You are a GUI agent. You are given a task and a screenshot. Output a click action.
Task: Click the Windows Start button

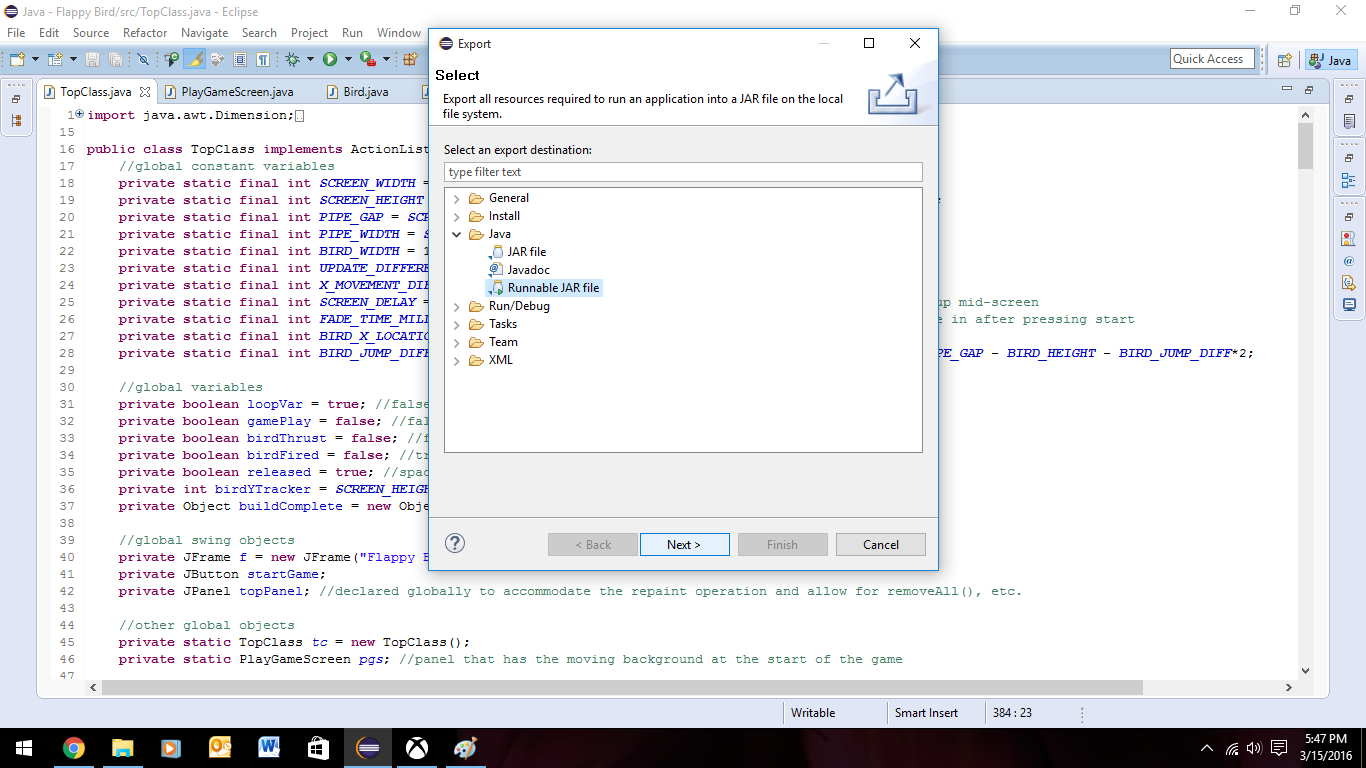[23, 747]
